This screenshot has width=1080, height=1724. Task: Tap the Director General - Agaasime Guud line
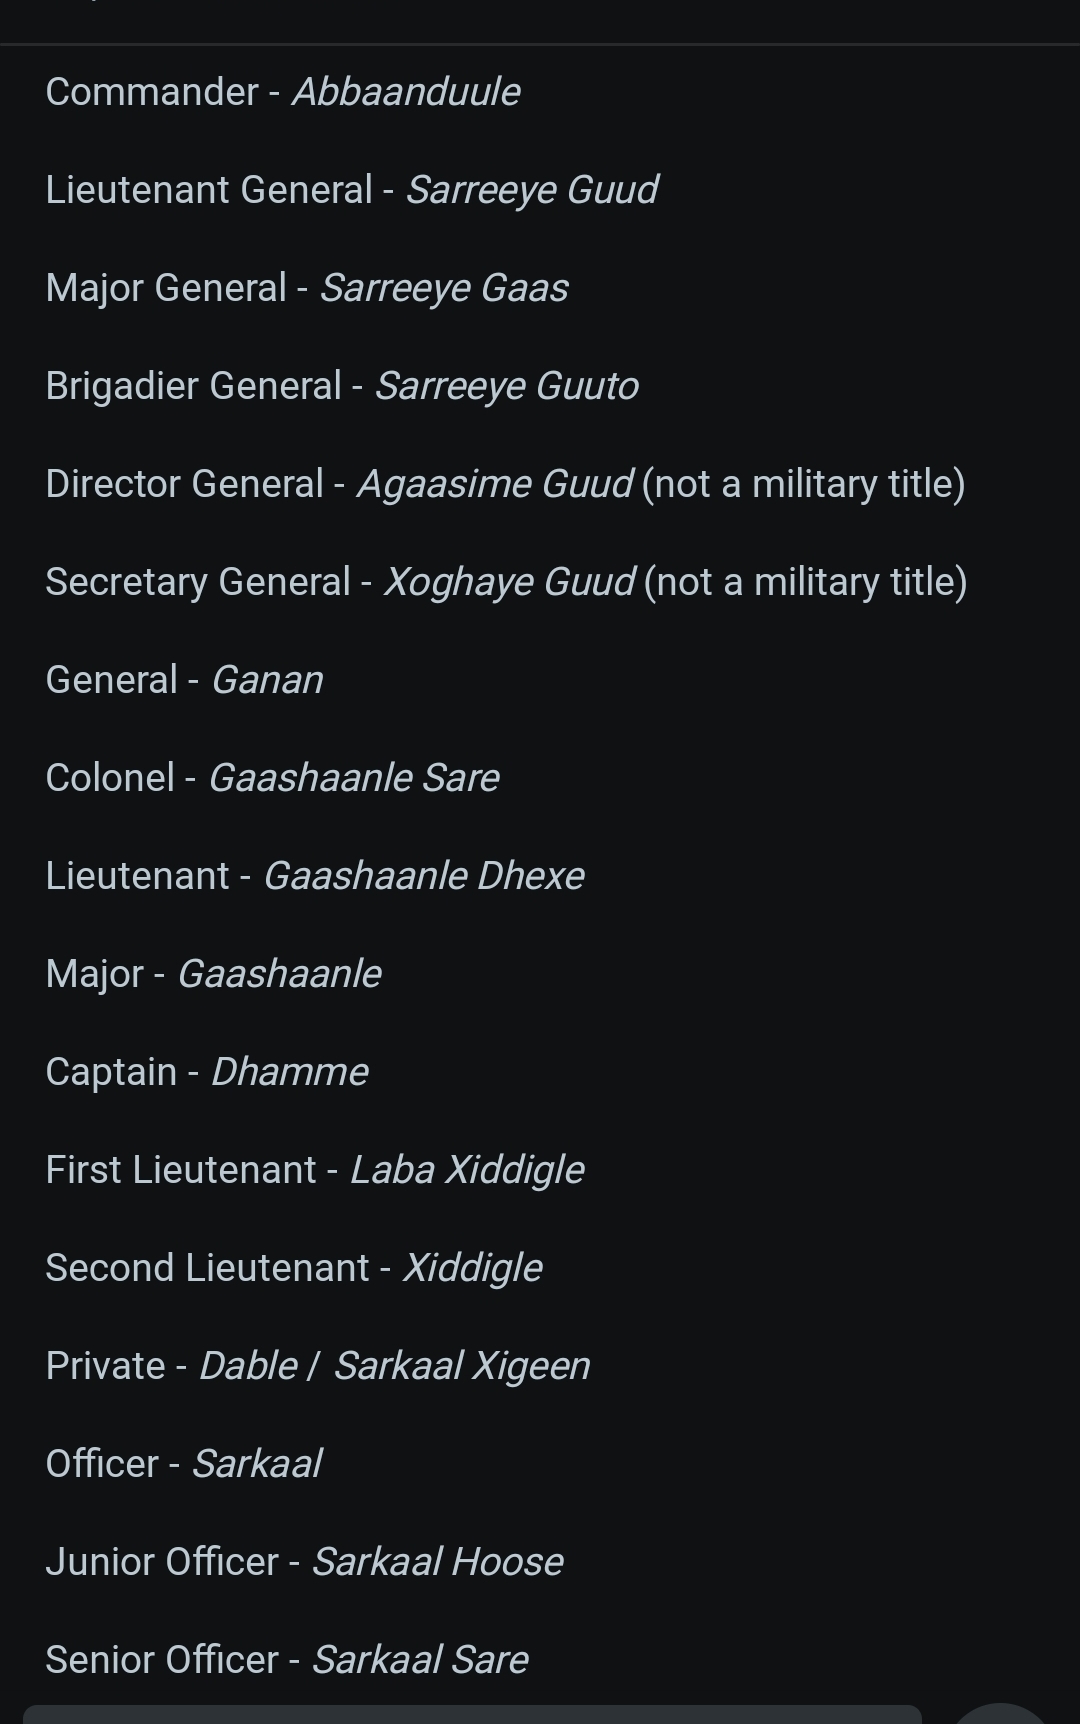click(x=506, y=484)
